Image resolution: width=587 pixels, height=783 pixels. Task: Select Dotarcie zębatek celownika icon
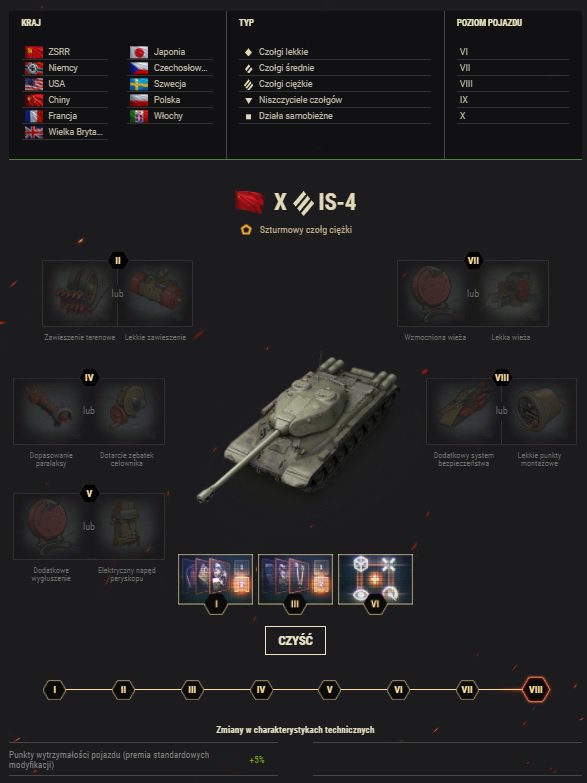tap(127, 411)
